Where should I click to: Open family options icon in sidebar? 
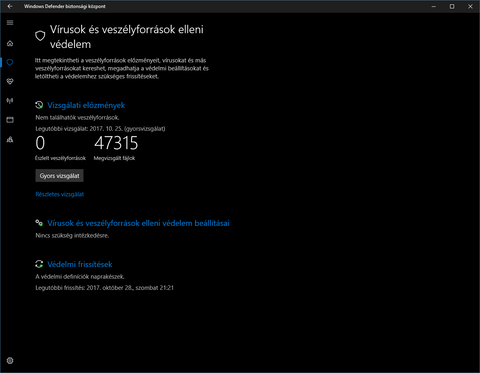10,139
